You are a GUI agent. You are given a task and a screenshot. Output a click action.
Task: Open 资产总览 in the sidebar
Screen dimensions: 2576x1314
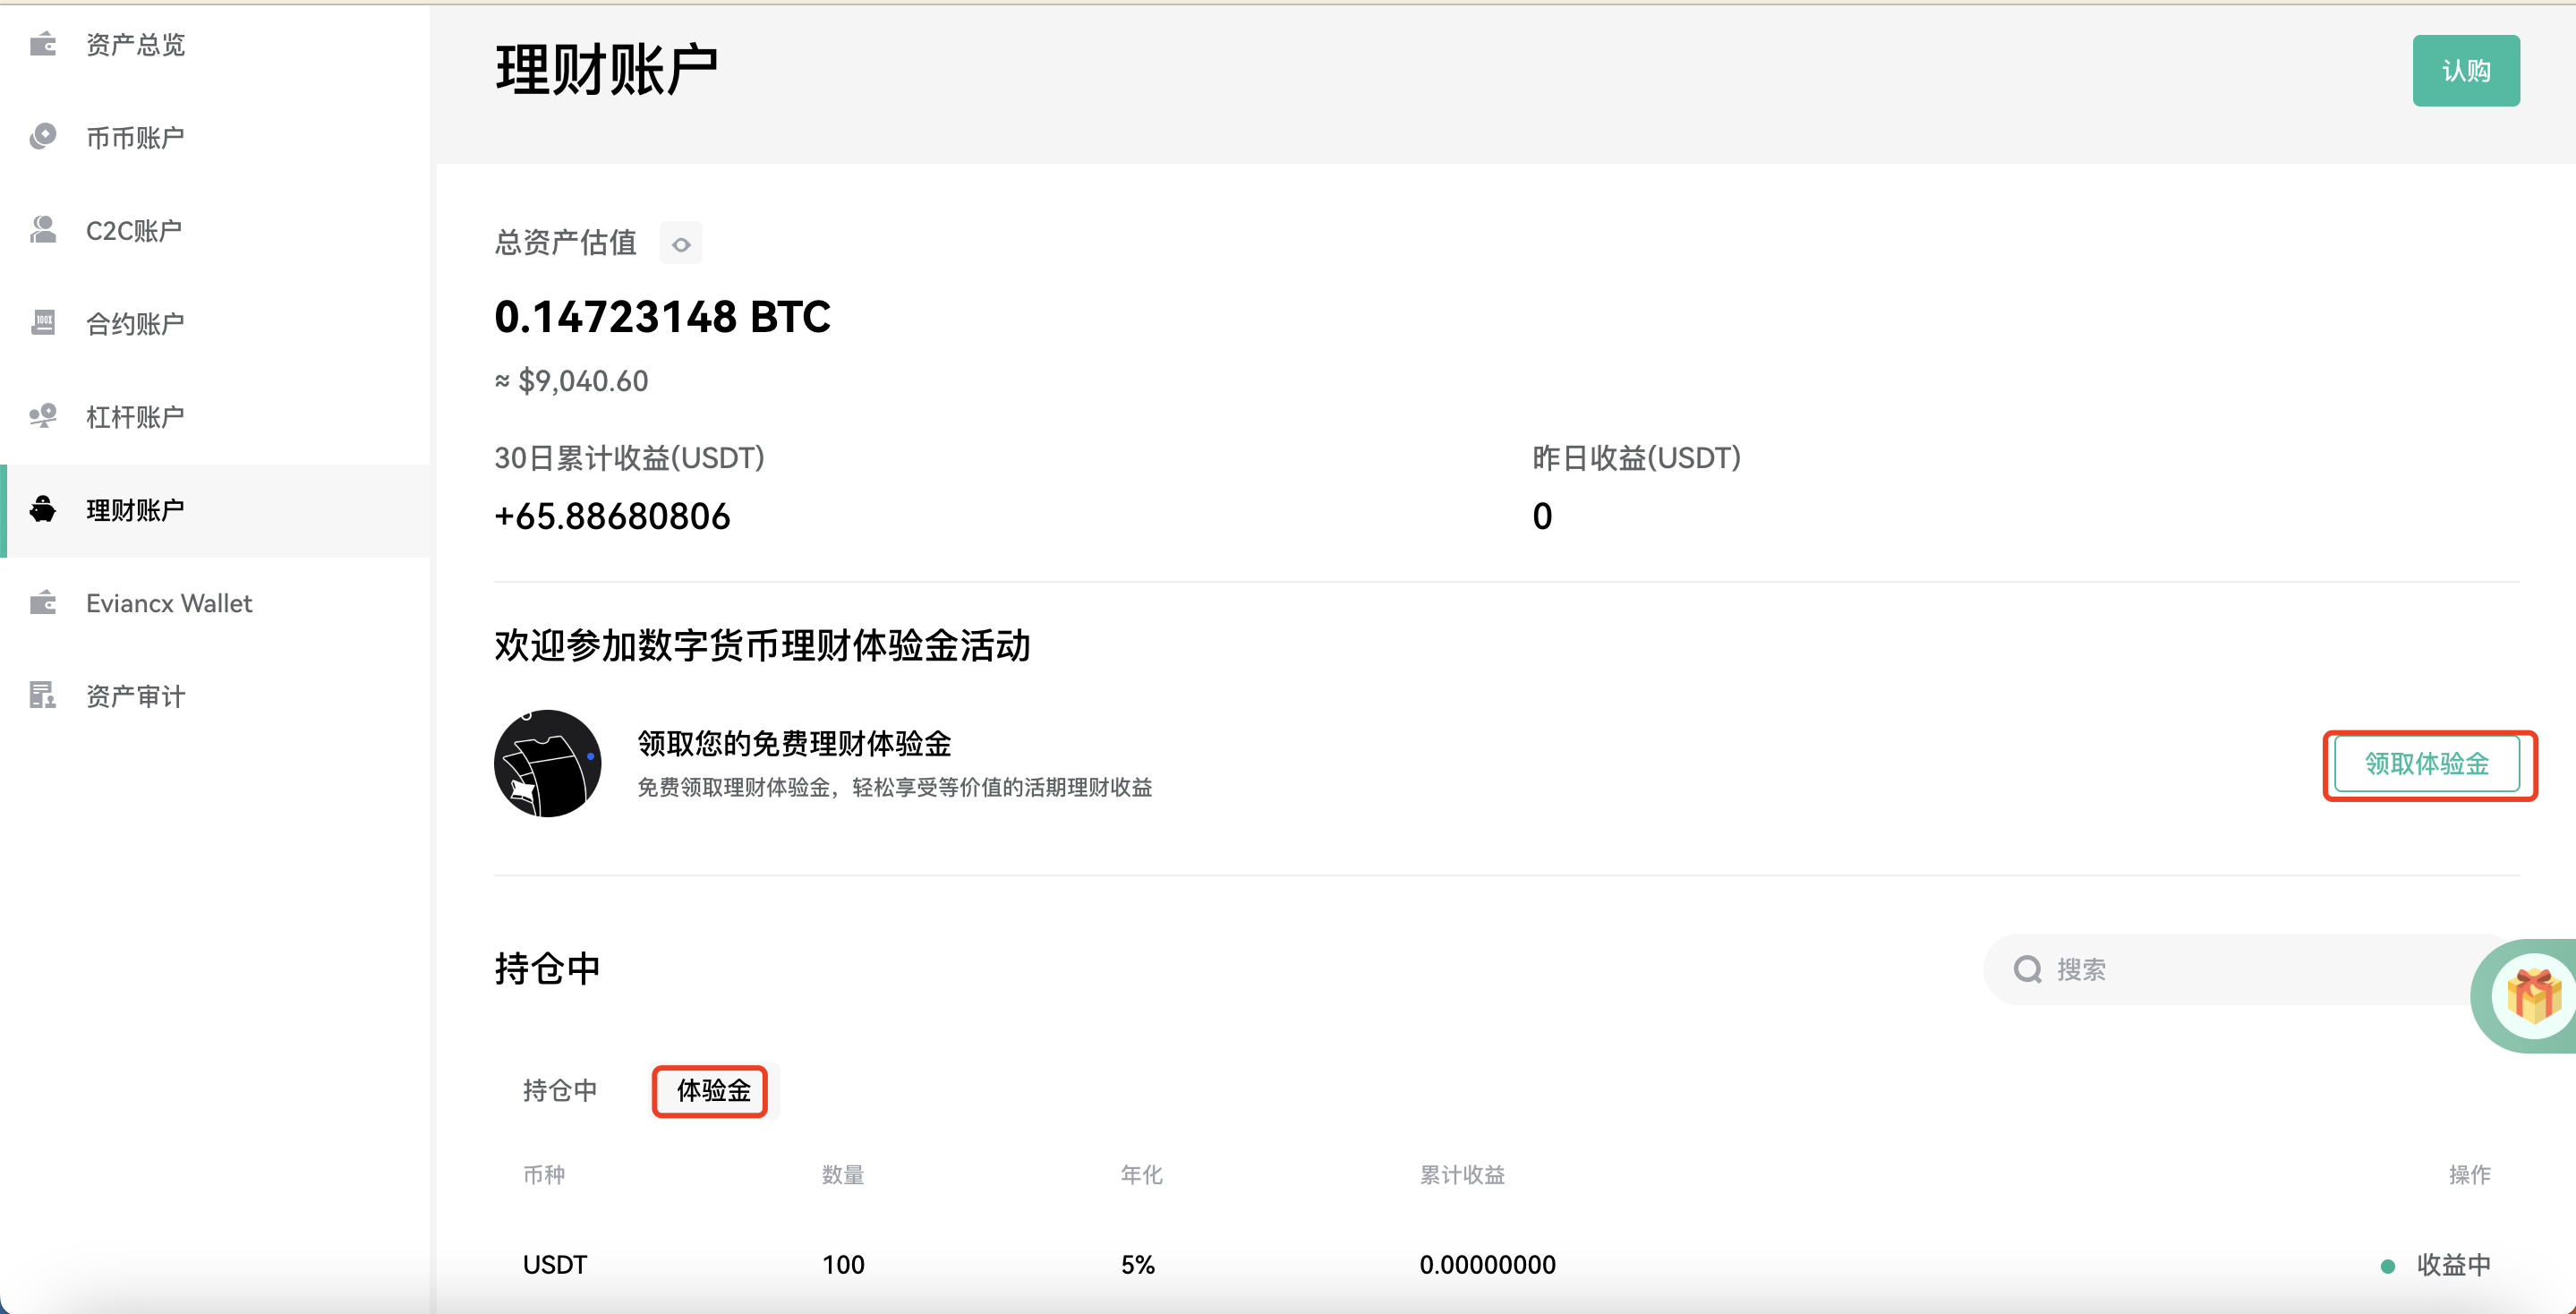pyautogui.click(x=216, y=44)
